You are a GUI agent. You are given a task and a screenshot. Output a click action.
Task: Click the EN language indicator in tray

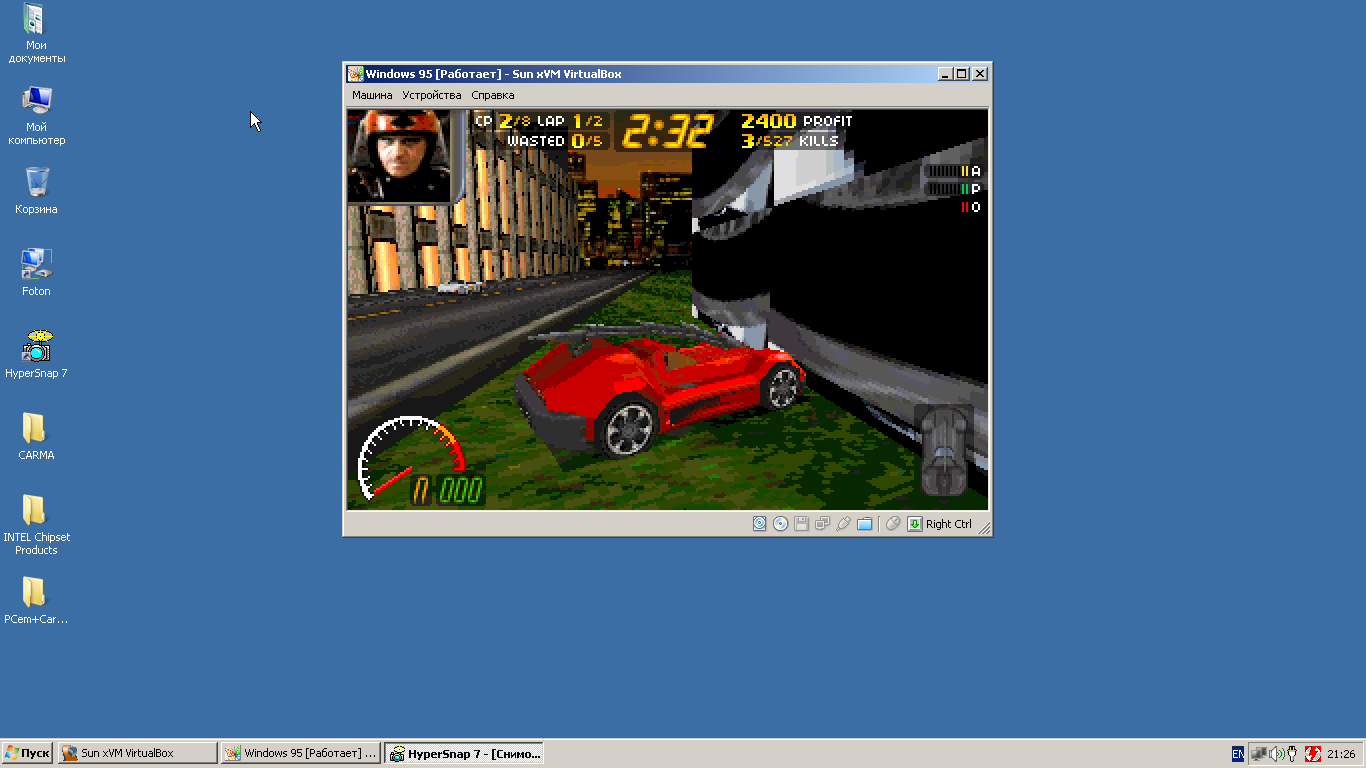point(1238,754)
